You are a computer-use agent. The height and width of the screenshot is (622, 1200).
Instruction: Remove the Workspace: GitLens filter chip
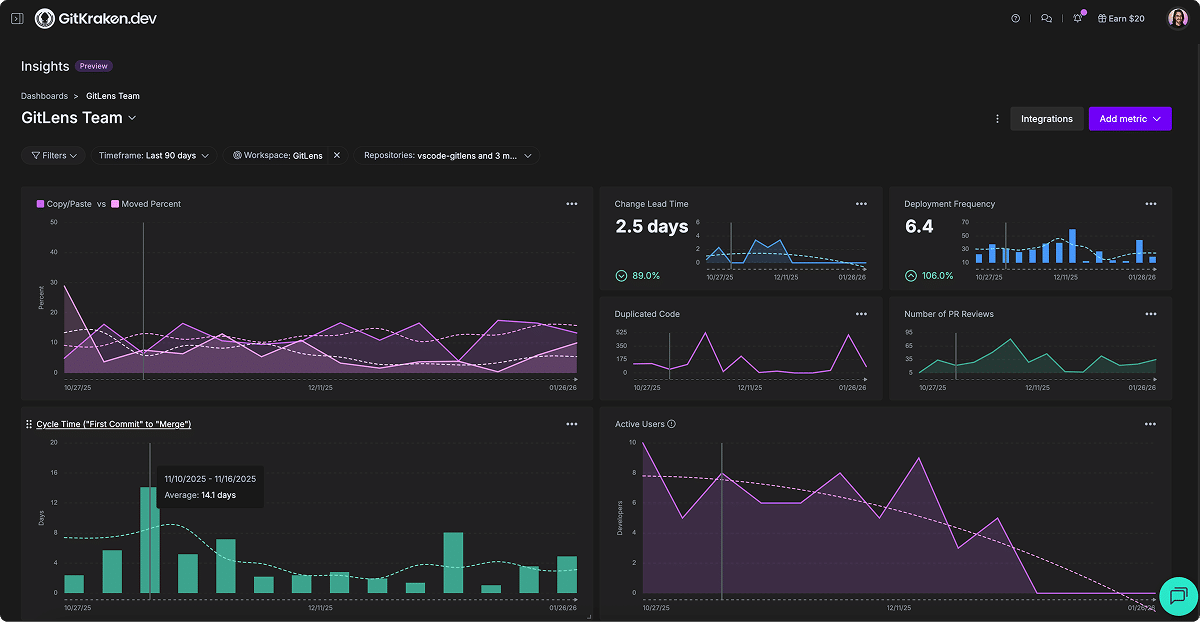336,155
